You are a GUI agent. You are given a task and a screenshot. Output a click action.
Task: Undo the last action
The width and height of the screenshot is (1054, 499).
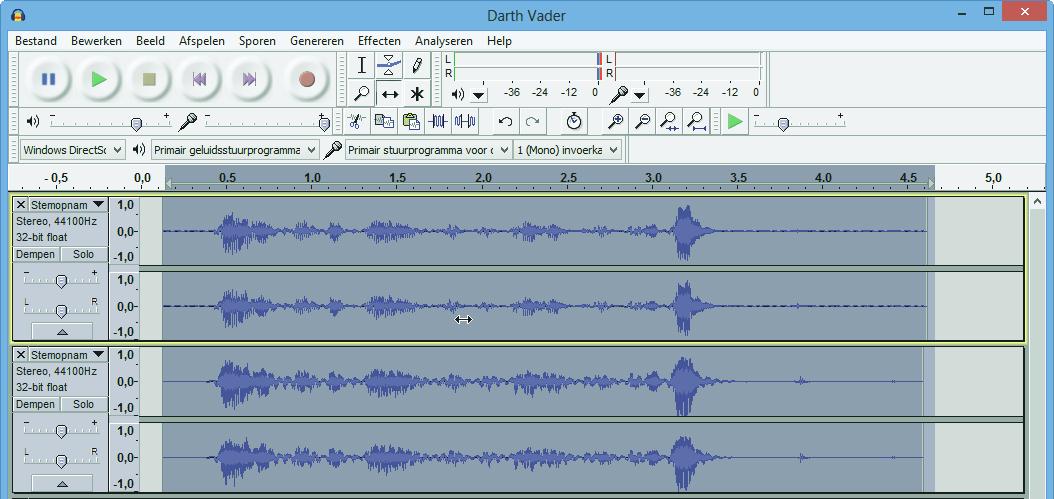coord(505,122)
